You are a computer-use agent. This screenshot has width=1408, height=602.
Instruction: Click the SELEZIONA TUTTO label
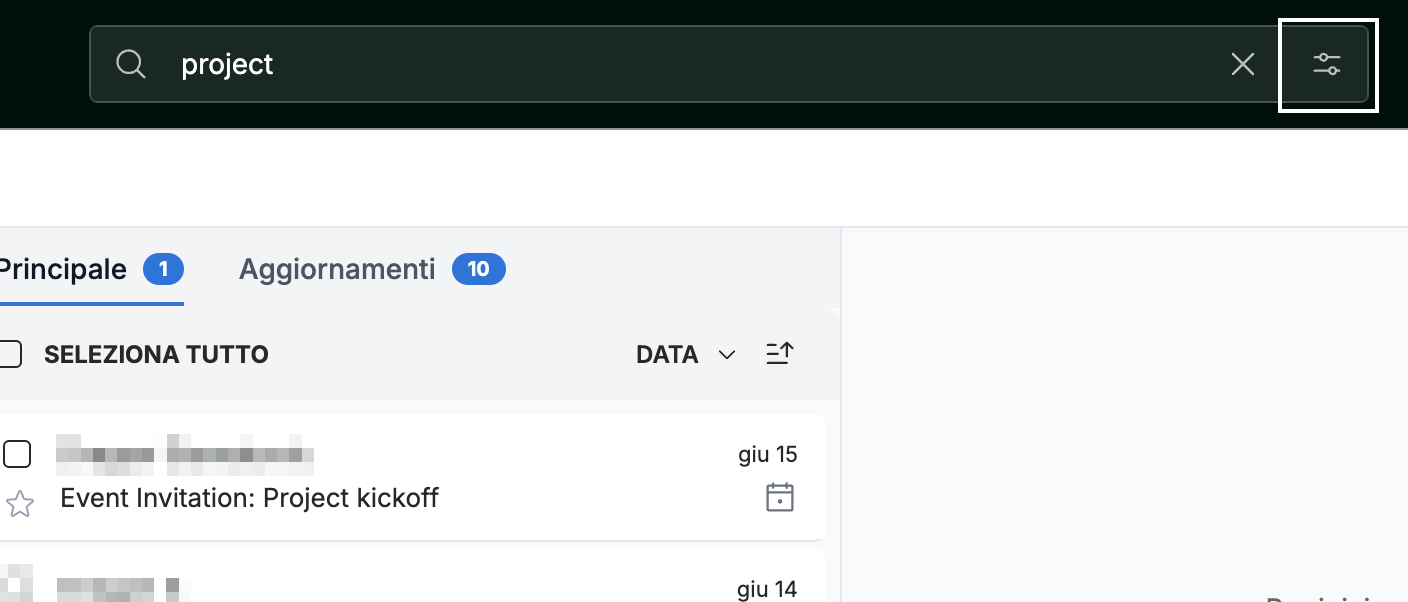pyautogui.click(x=156, y=354)
